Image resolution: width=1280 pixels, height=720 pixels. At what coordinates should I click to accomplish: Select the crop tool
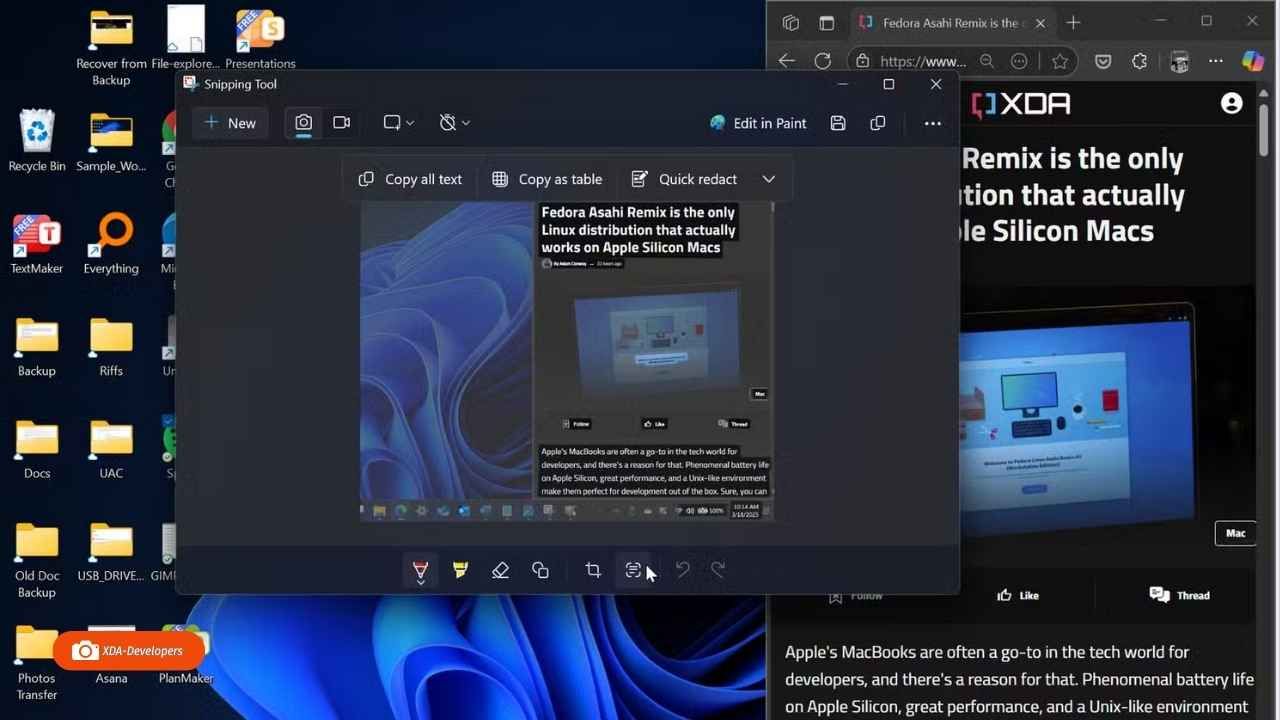(593, 570)
